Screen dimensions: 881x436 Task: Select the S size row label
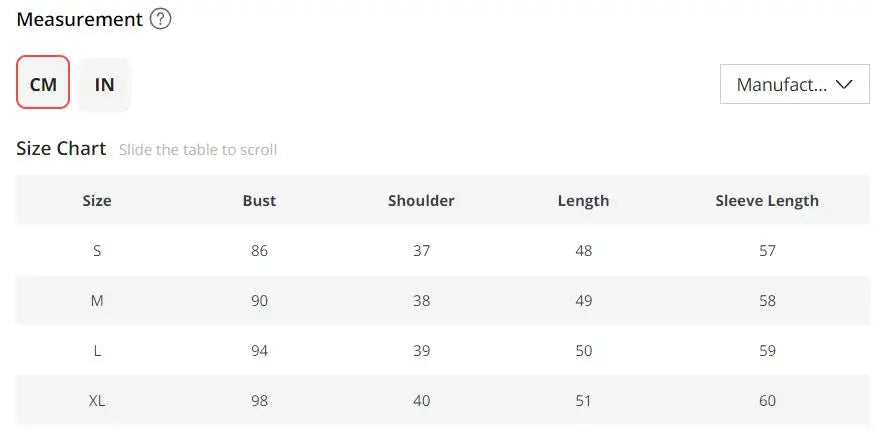(97, 250)
